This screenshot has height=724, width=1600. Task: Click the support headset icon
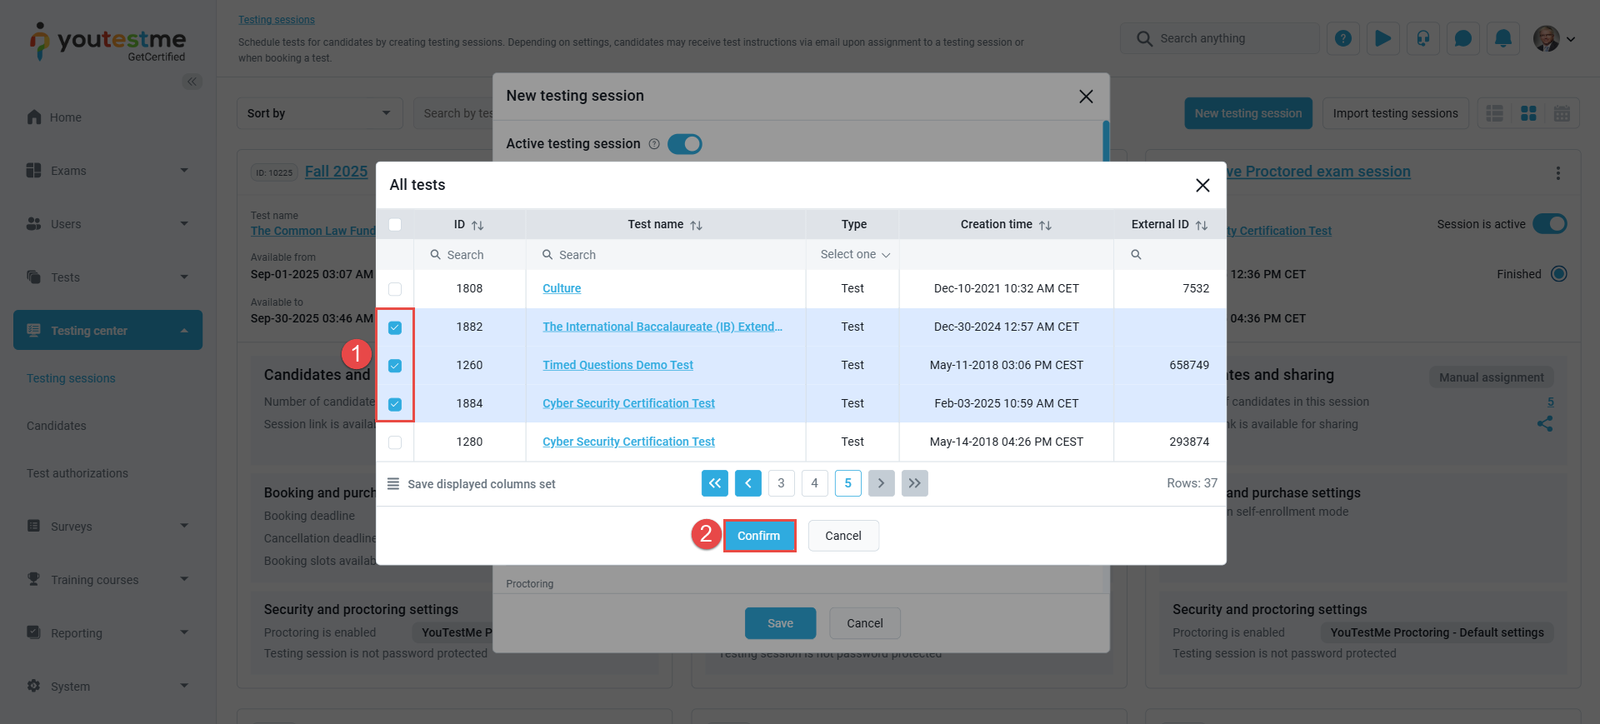[x=1423, y=38]
